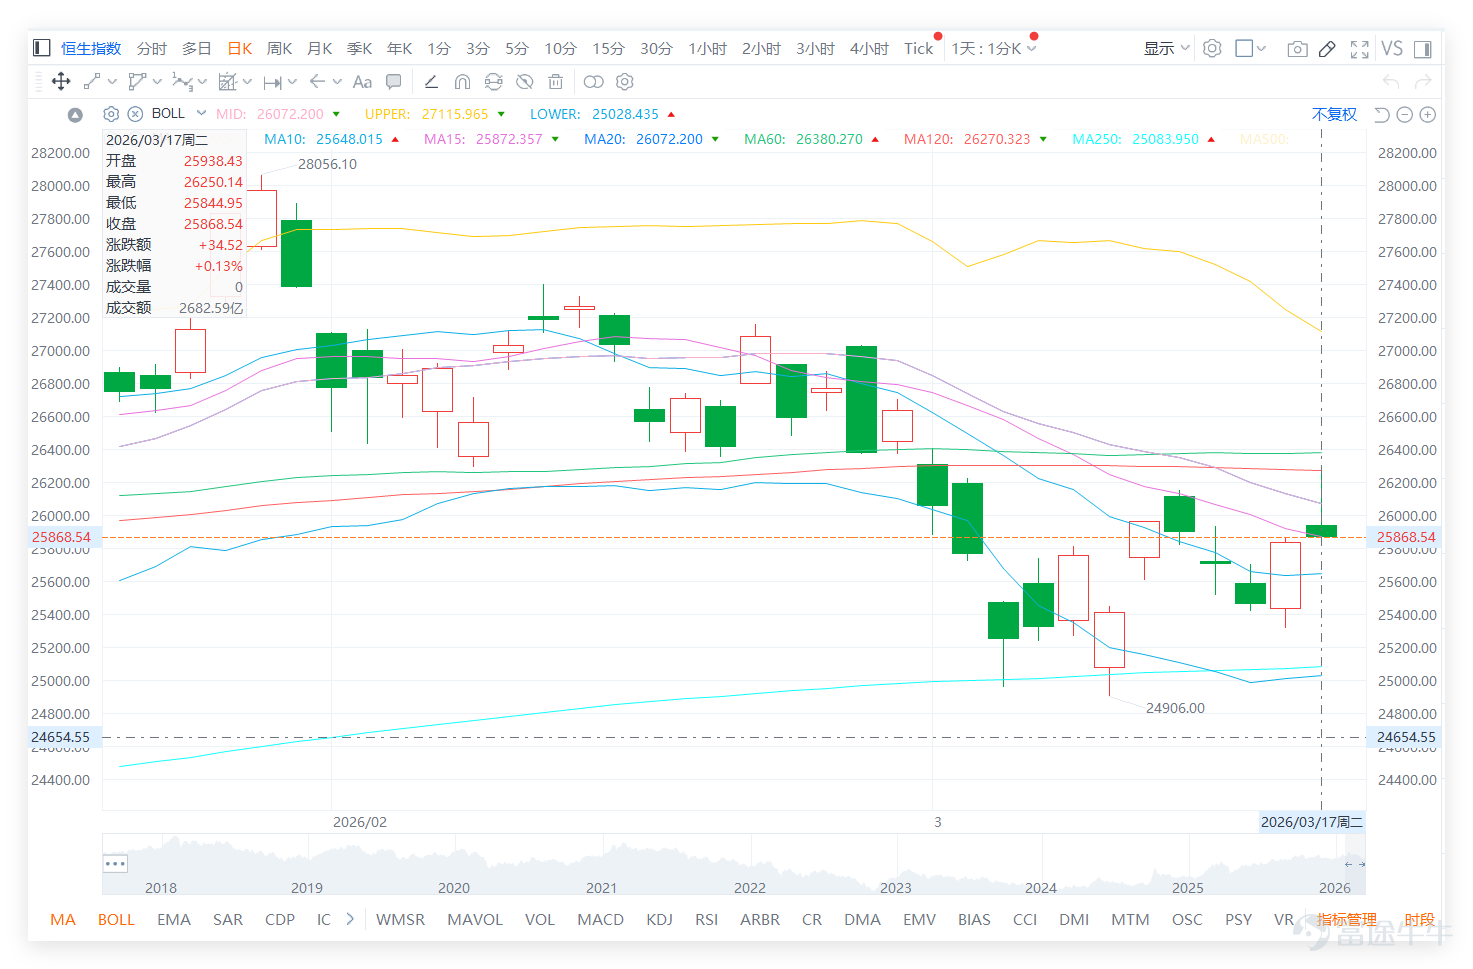Click the 不复权 adjustment button
The image size is (1473, 969).
click(x=1334, y=114)
